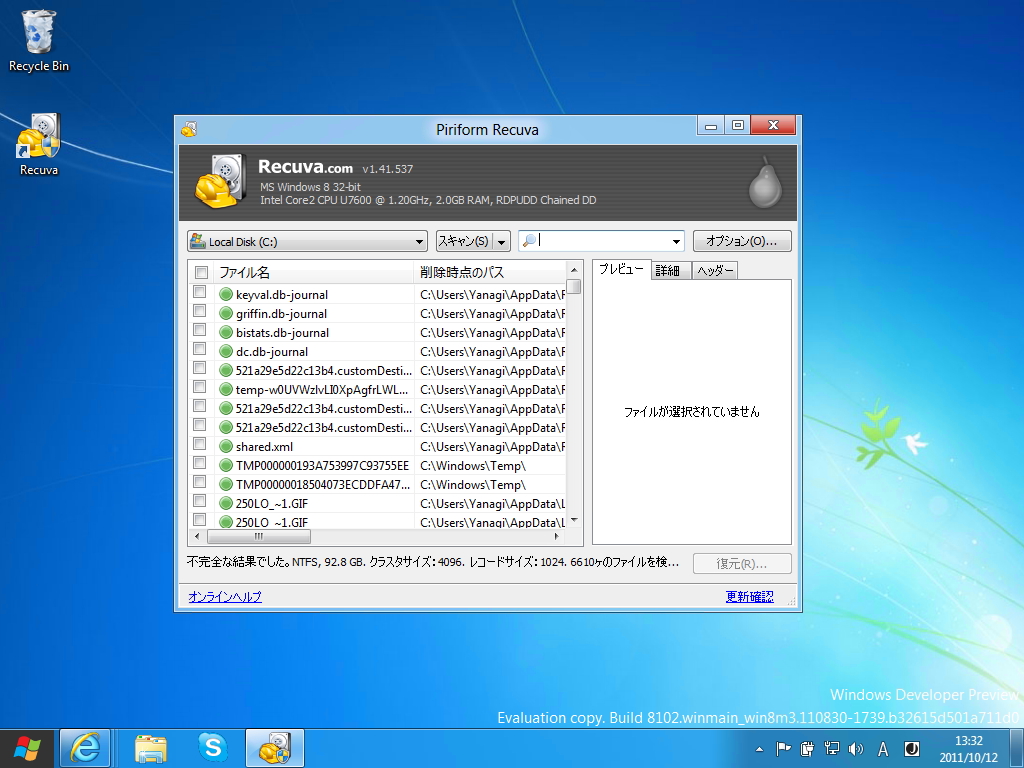Open オプション(O) settings

(743, 240)
